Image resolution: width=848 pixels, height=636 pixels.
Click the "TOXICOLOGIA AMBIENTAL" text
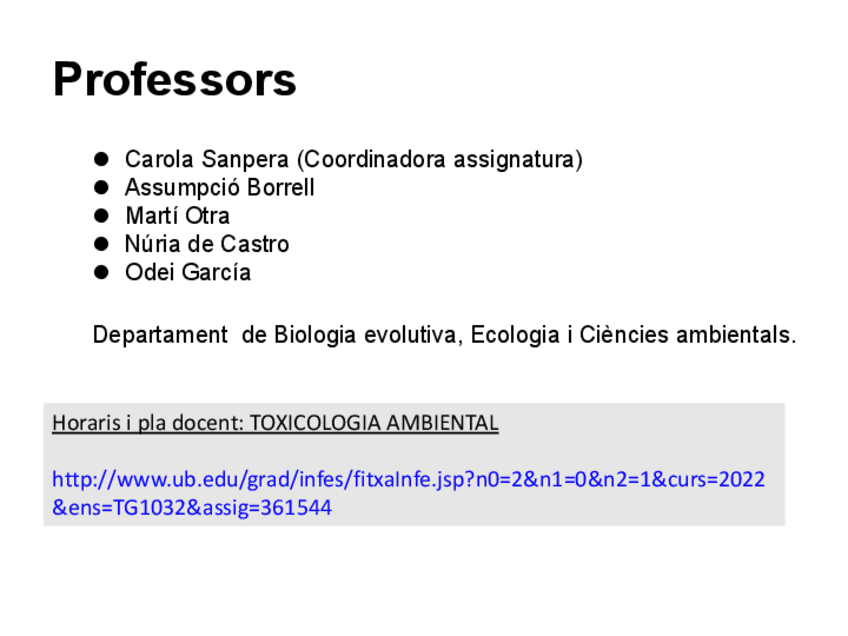click(373, 423)
